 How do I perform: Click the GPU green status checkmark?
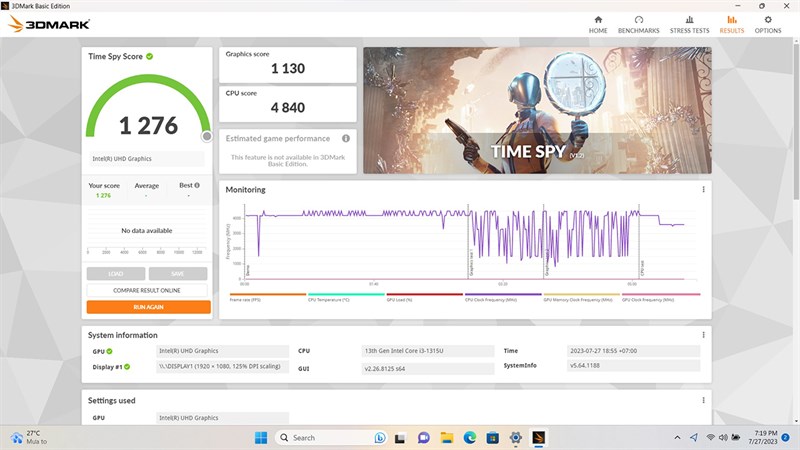click(110, 351)
